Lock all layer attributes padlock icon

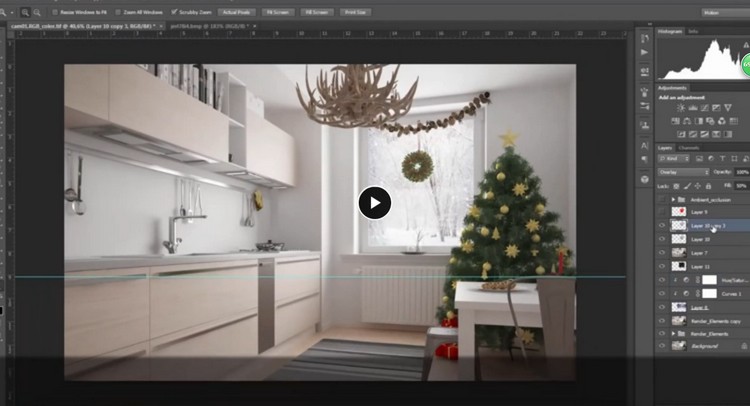click(708, 186)
